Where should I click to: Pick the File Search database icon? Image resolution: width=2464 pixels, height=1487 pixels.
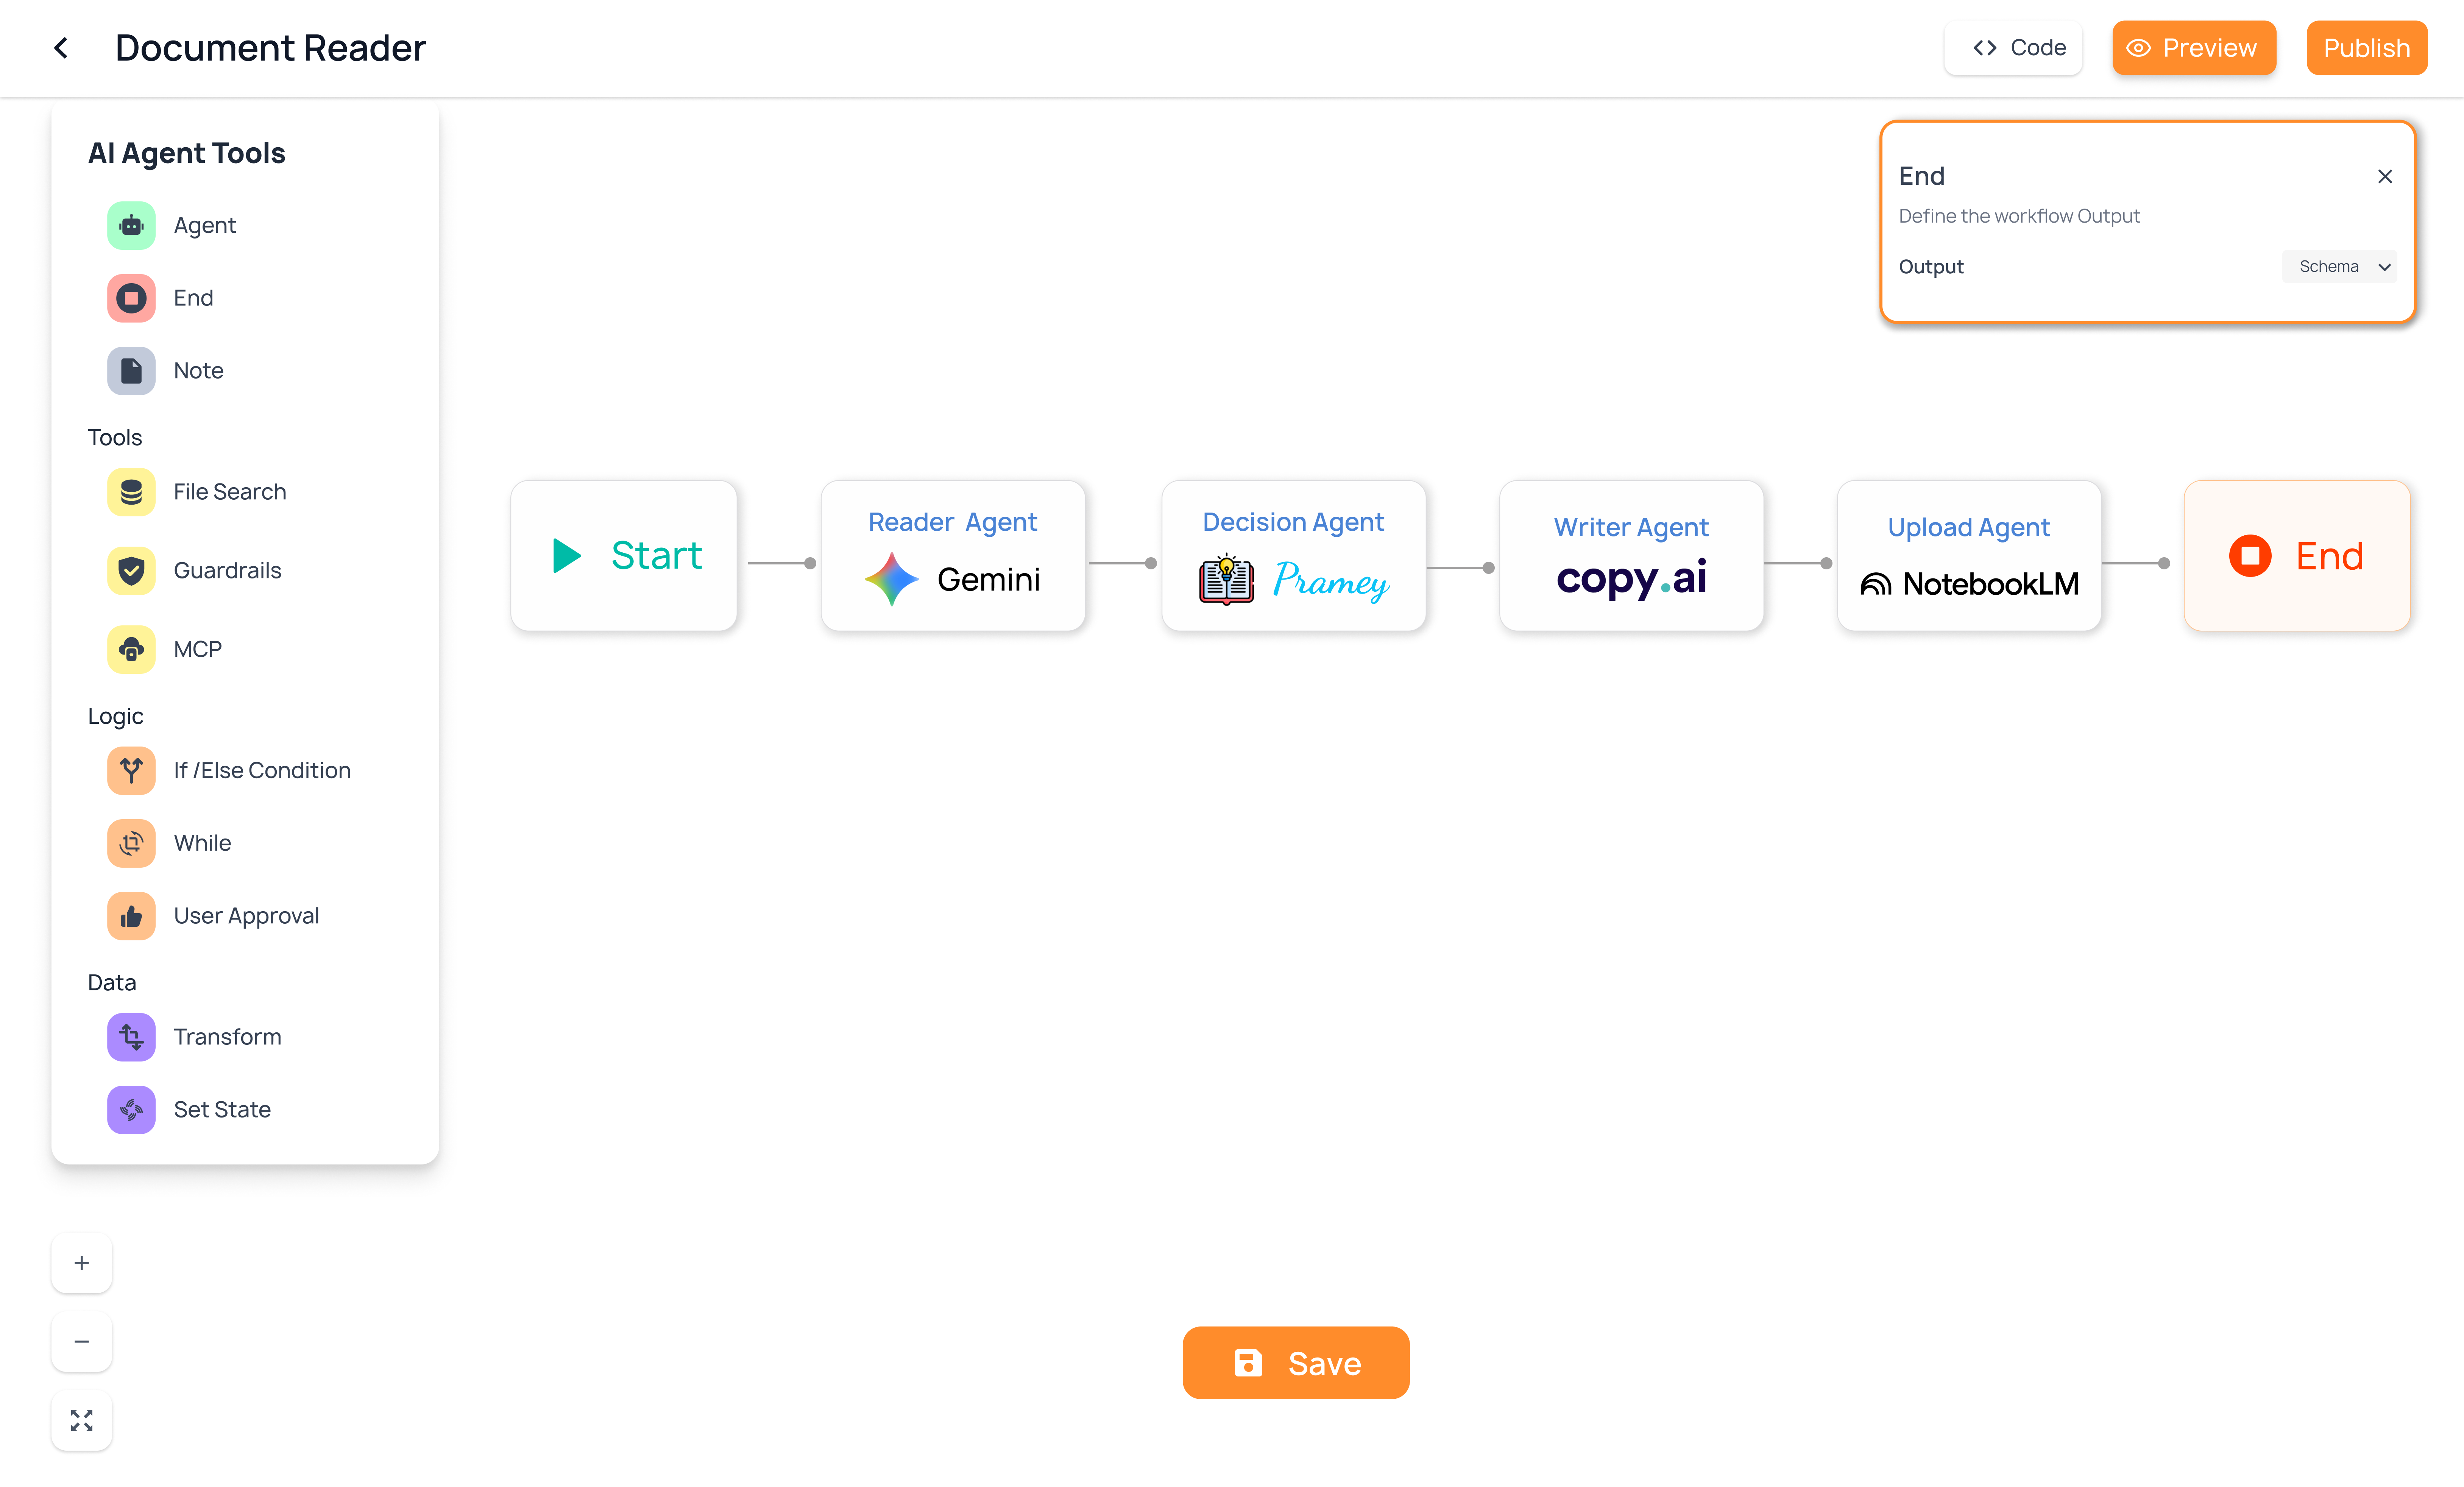click(131, 492)
